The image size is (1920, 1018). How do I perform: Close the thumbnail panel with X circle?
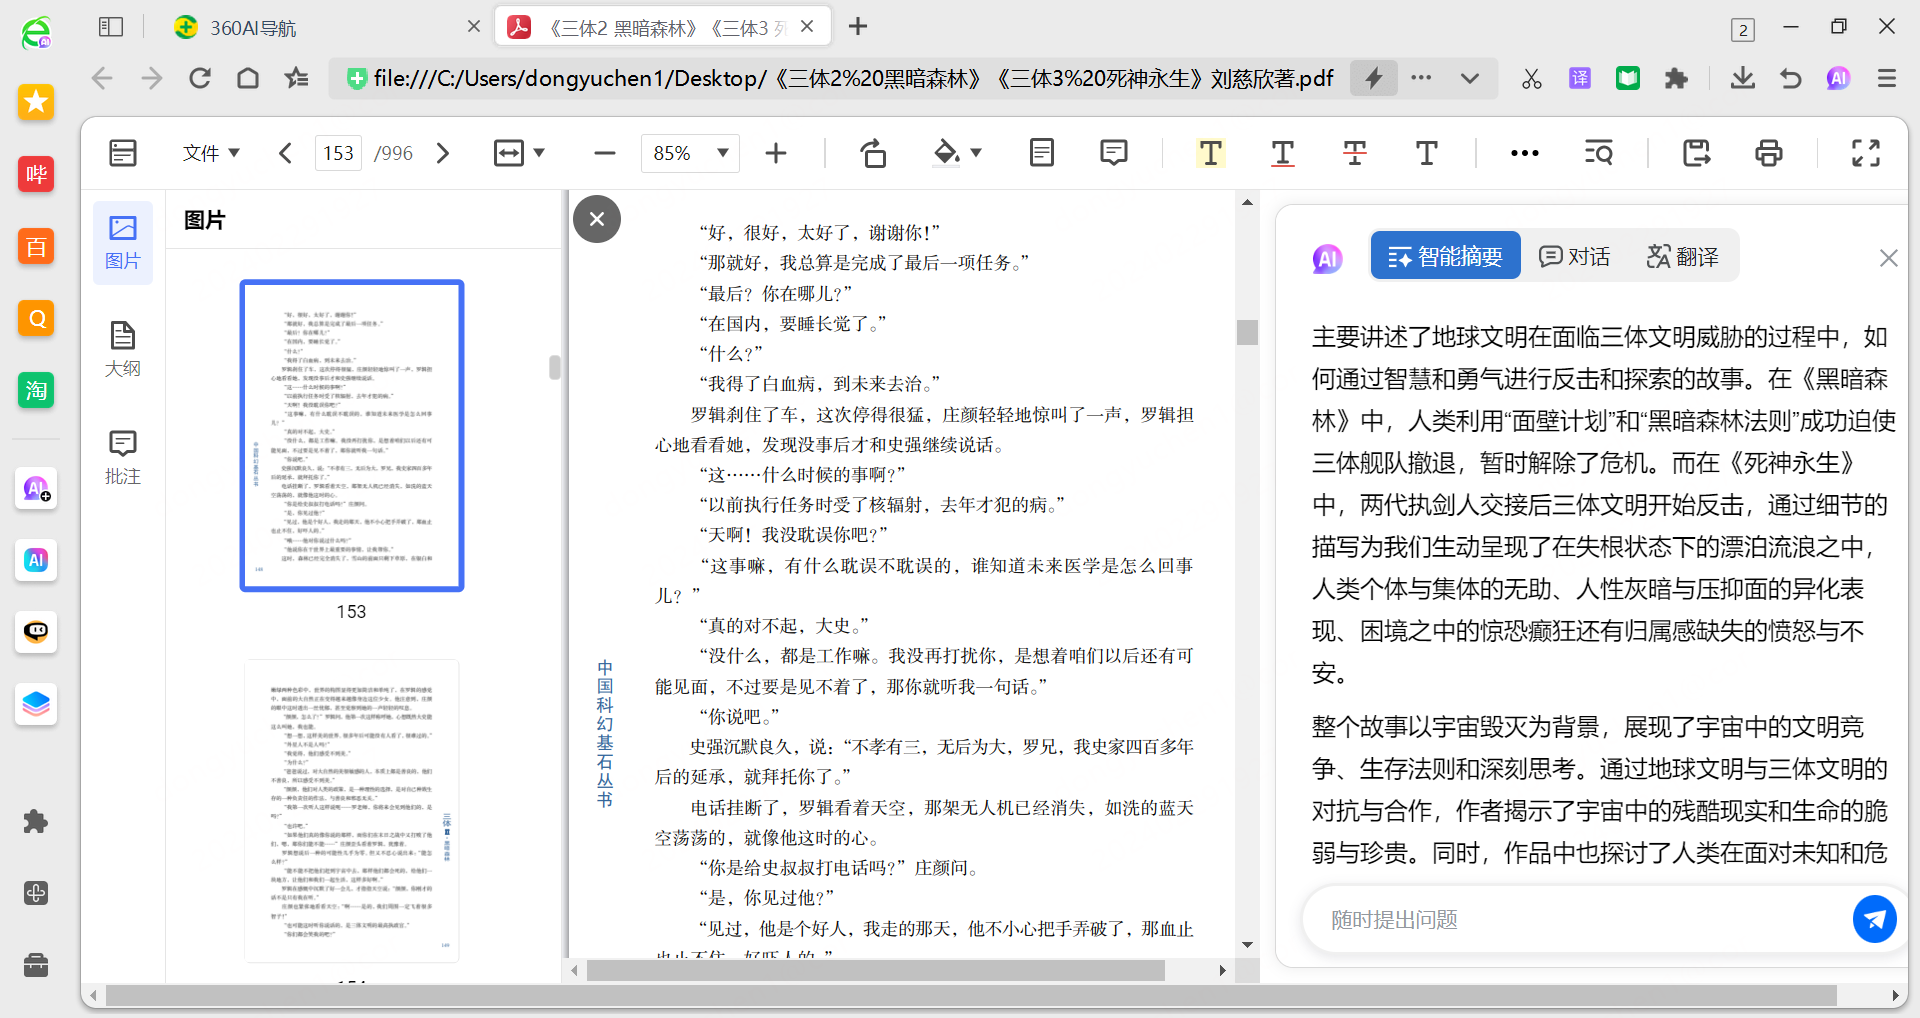click(x=597, y=219)
